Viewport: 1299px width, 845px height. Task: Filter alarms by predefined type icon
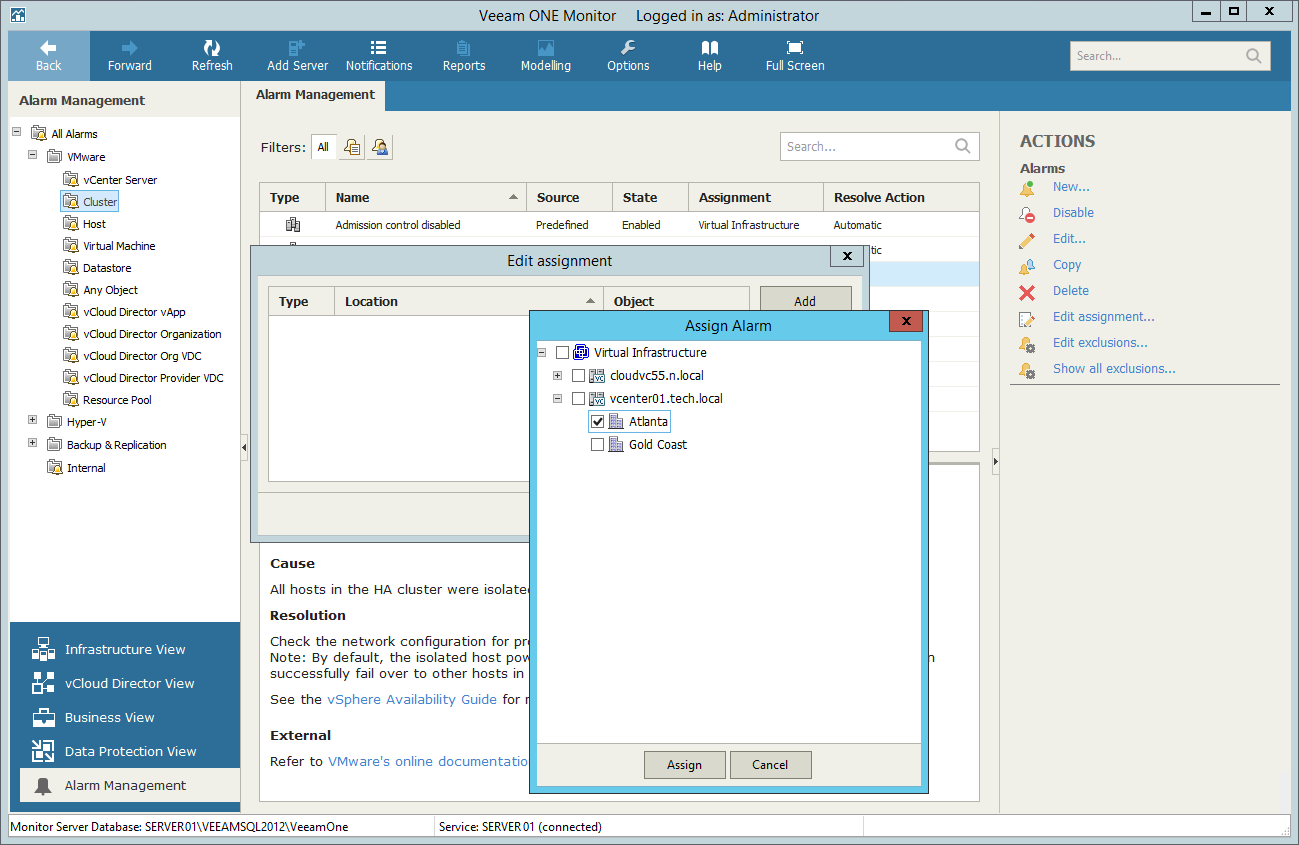352,147
